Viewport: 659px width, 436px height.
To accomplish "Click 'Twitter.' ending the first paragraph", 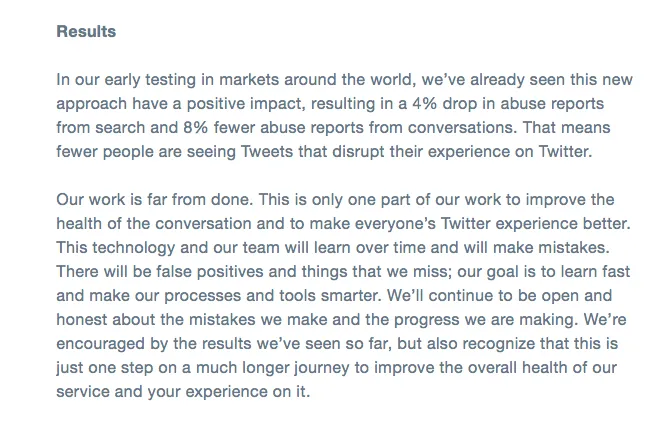I will [565, 151].
